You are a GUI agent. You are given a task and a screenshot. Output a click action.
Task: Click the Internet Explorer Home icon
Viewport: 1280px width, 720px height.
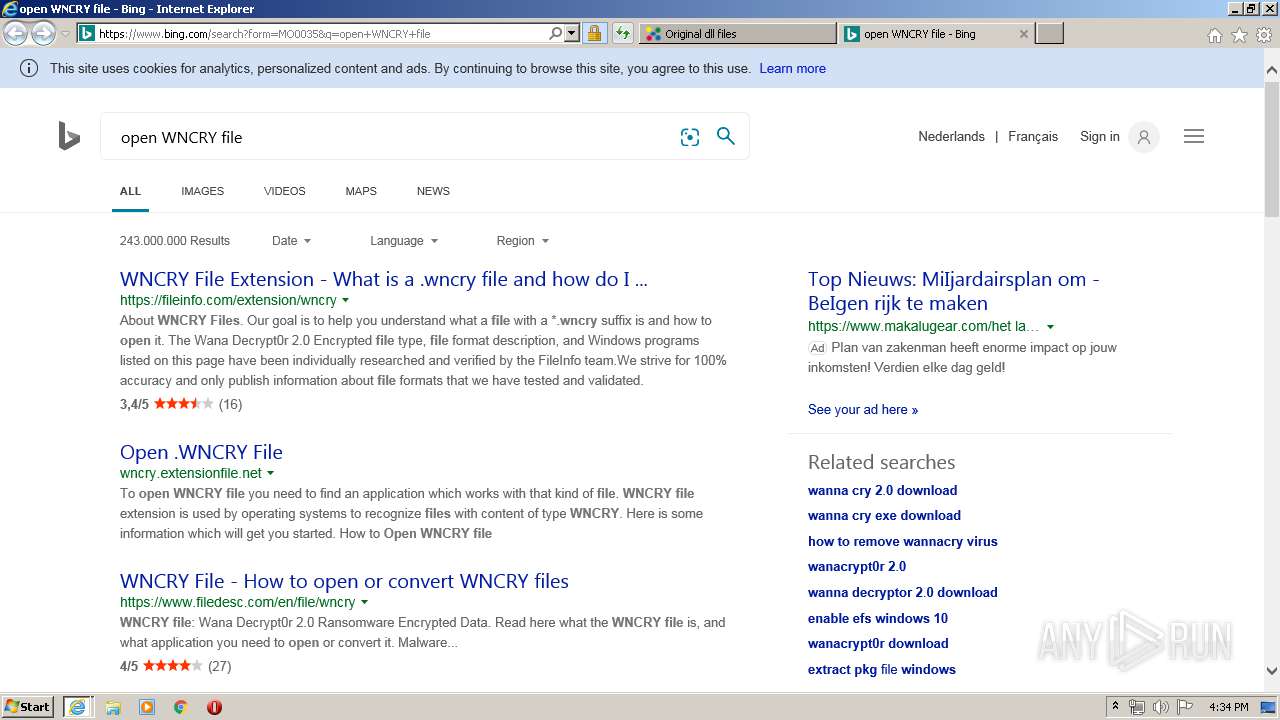pyautogui.click(x=1214, y=35)
